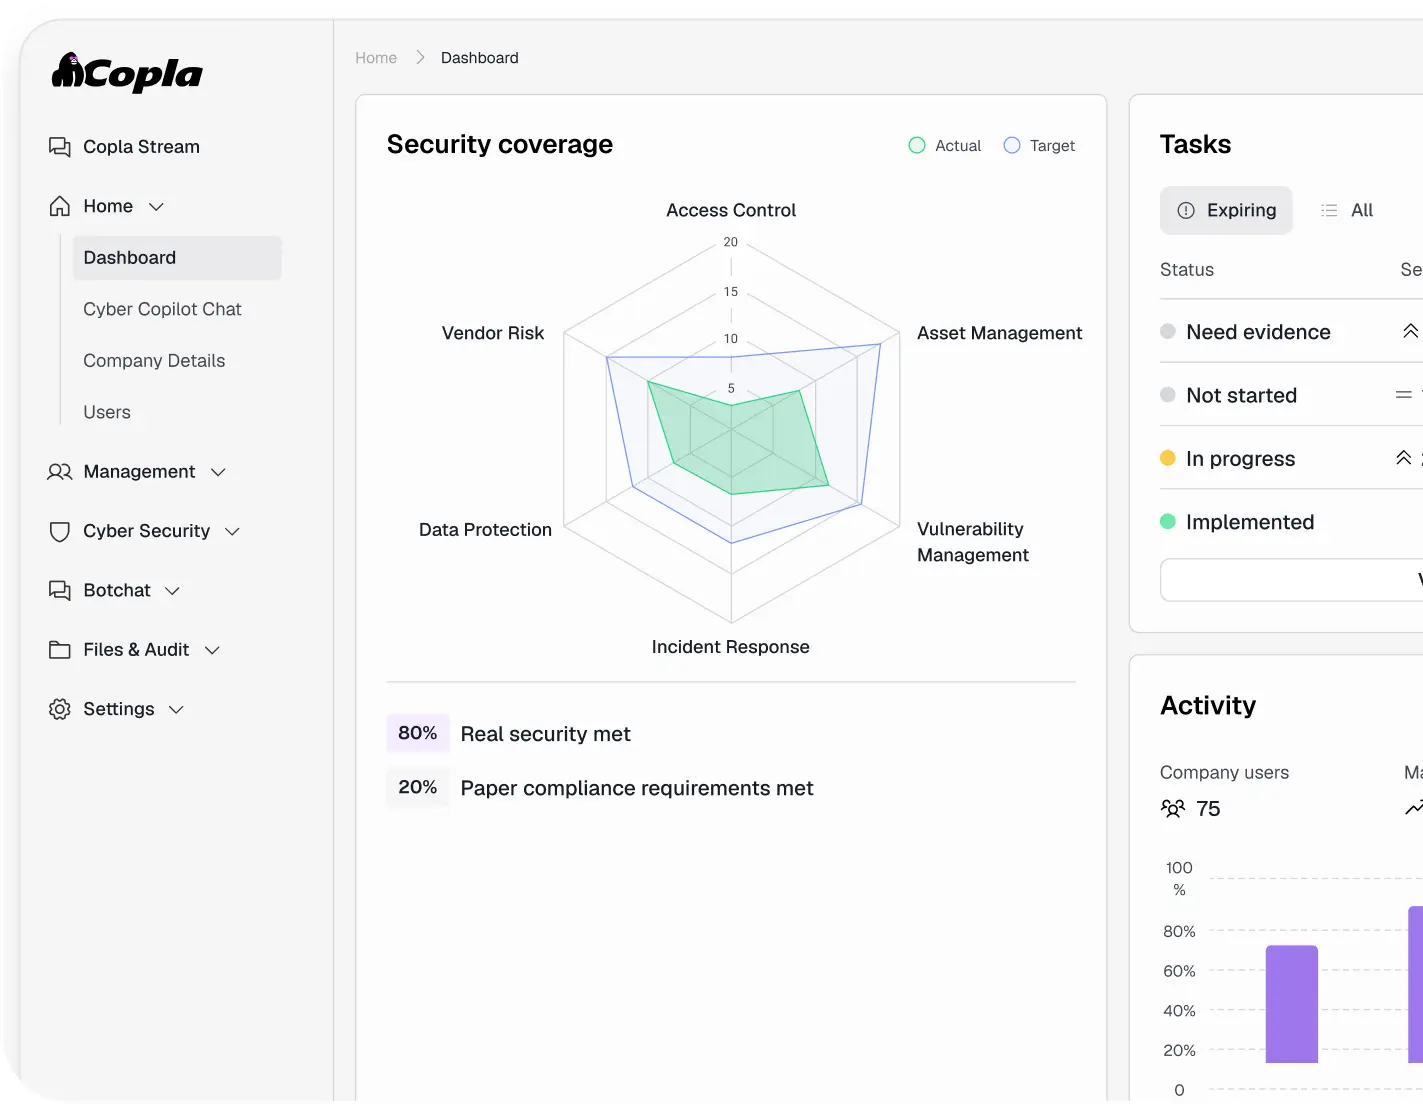Click the Files & Audit folder icon
Viewport: 1423px width, 1104px height.
60,650
